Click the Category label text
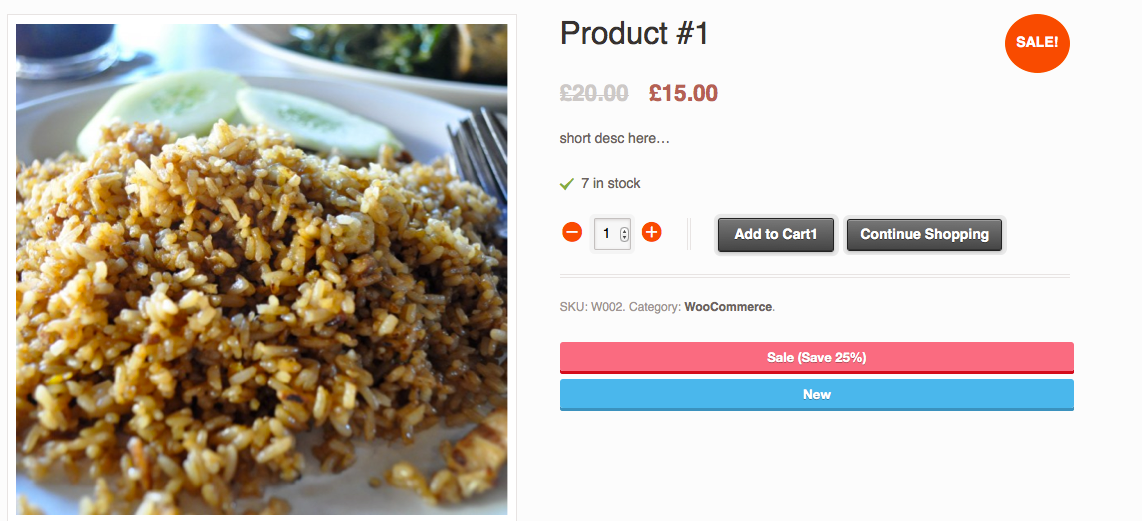The height and width of the screenshot is (521, 1142). [x=655, y=307]
